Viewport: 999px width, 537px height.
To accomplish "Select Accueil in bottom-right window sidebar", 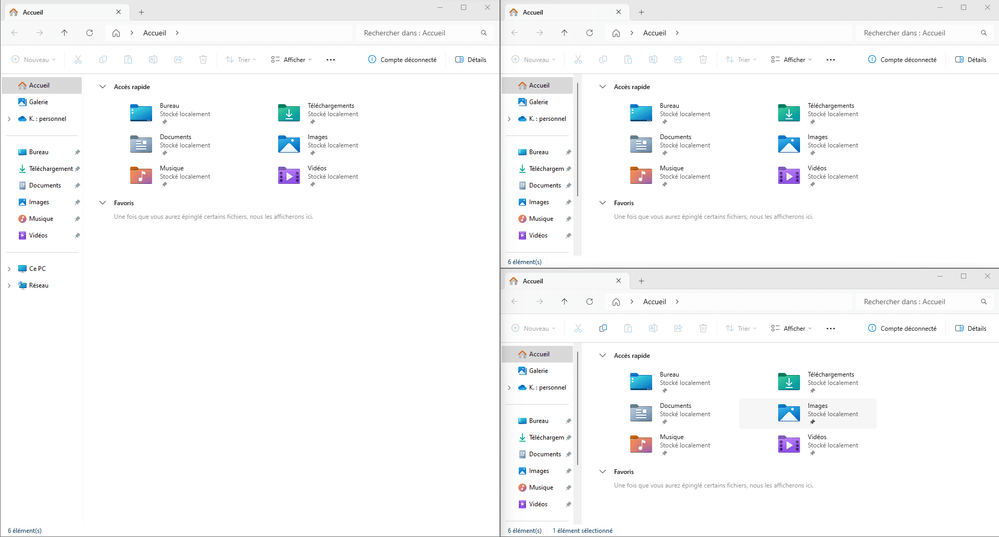I will point(538,354).
